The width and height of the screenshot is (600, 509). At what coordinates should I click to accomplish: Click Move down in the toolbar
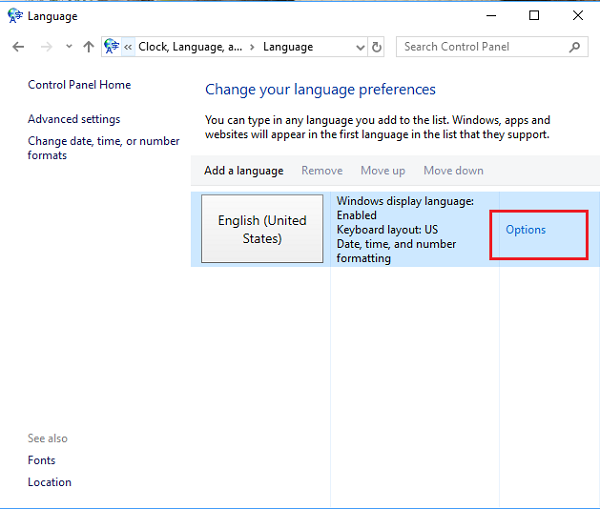453,171
